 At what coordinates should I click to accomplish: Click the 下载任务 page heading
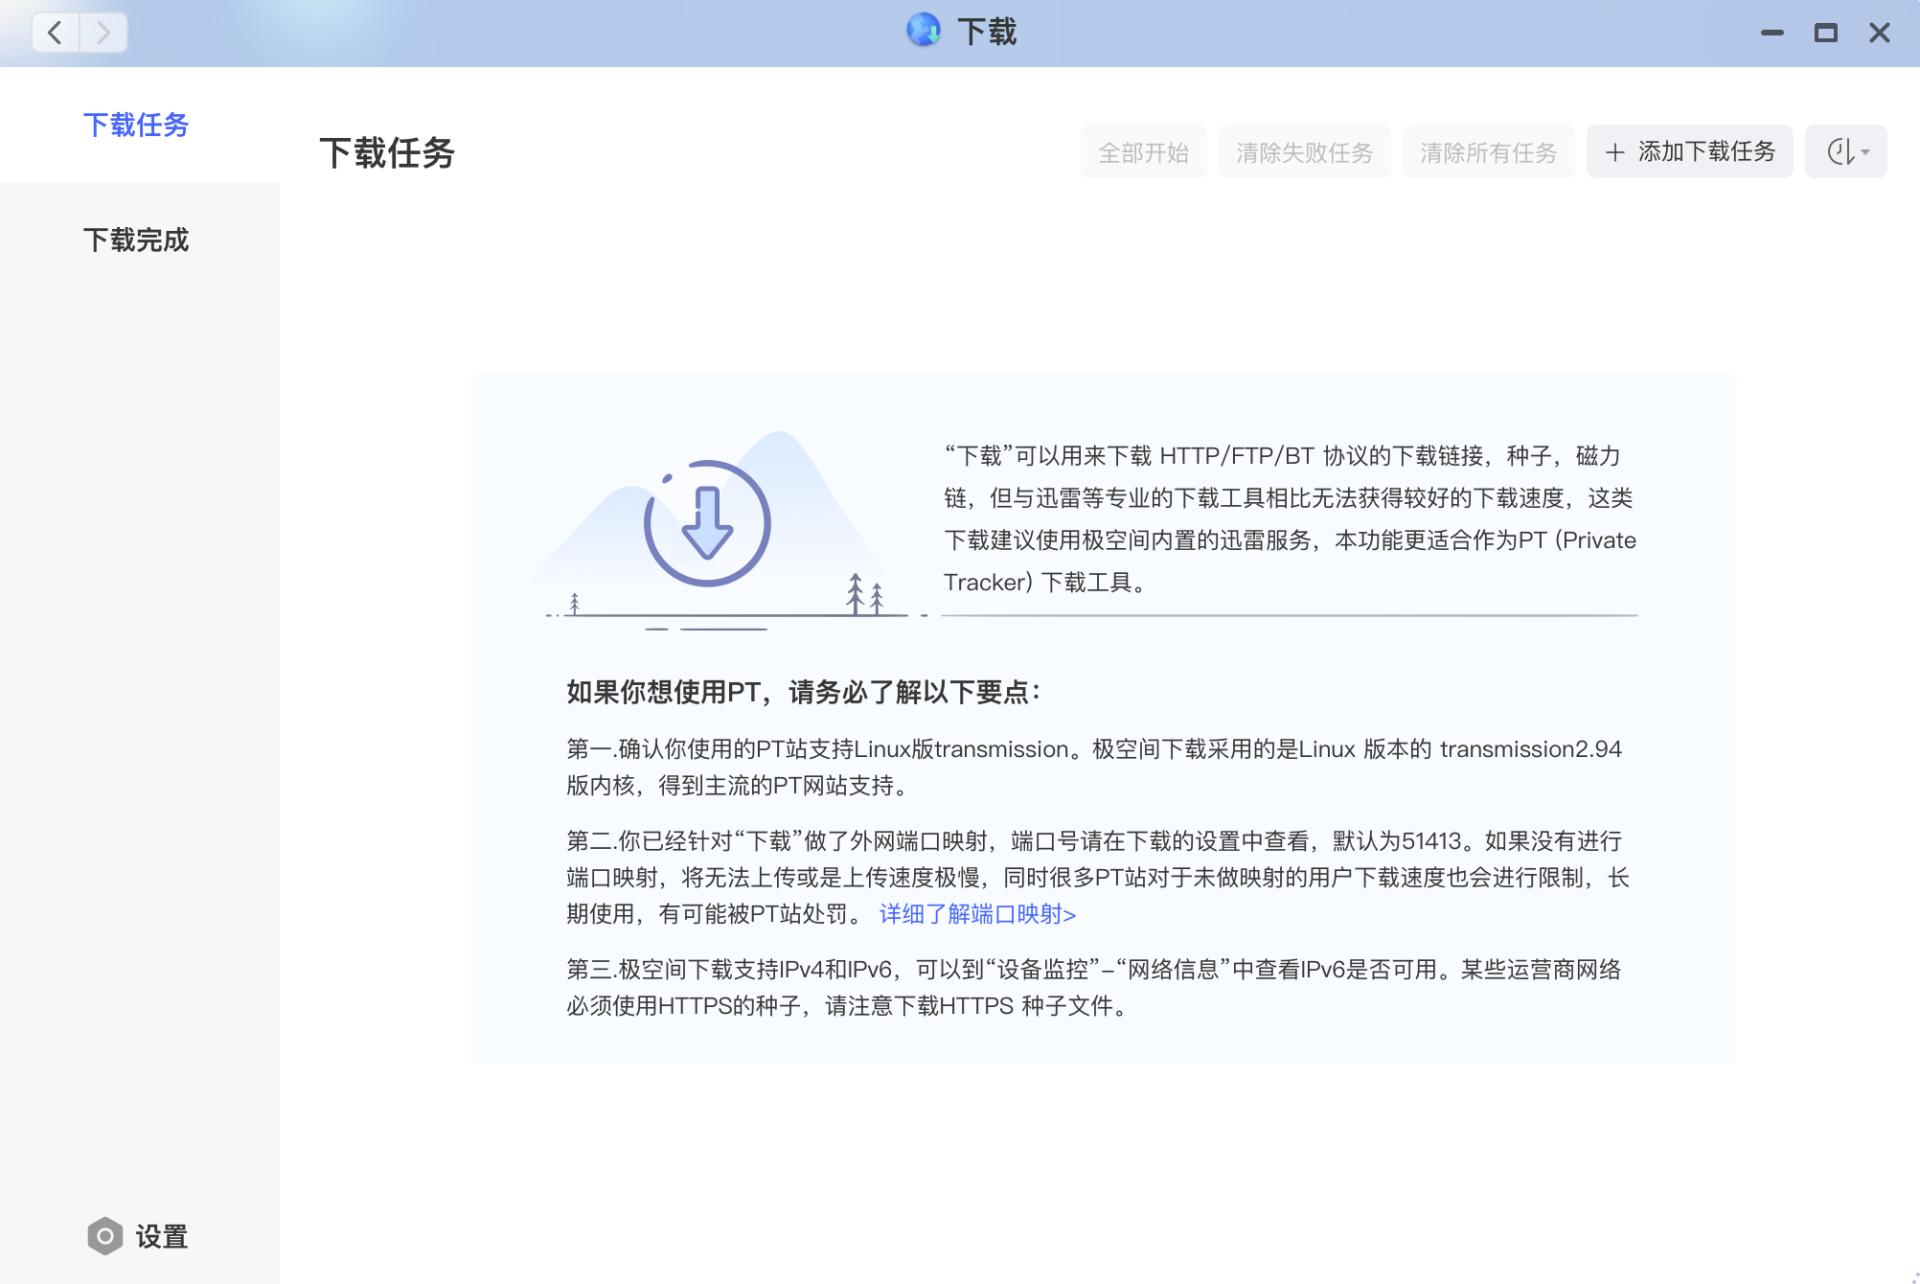[387, 152]
